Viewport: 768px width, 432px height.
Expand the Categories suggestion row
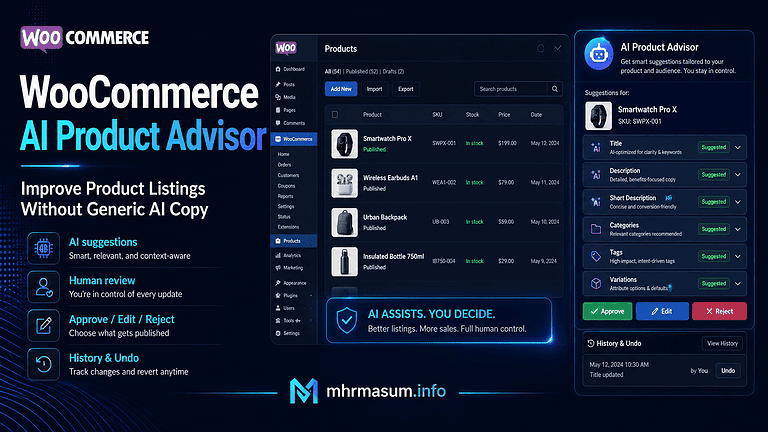tap(738, 229)
